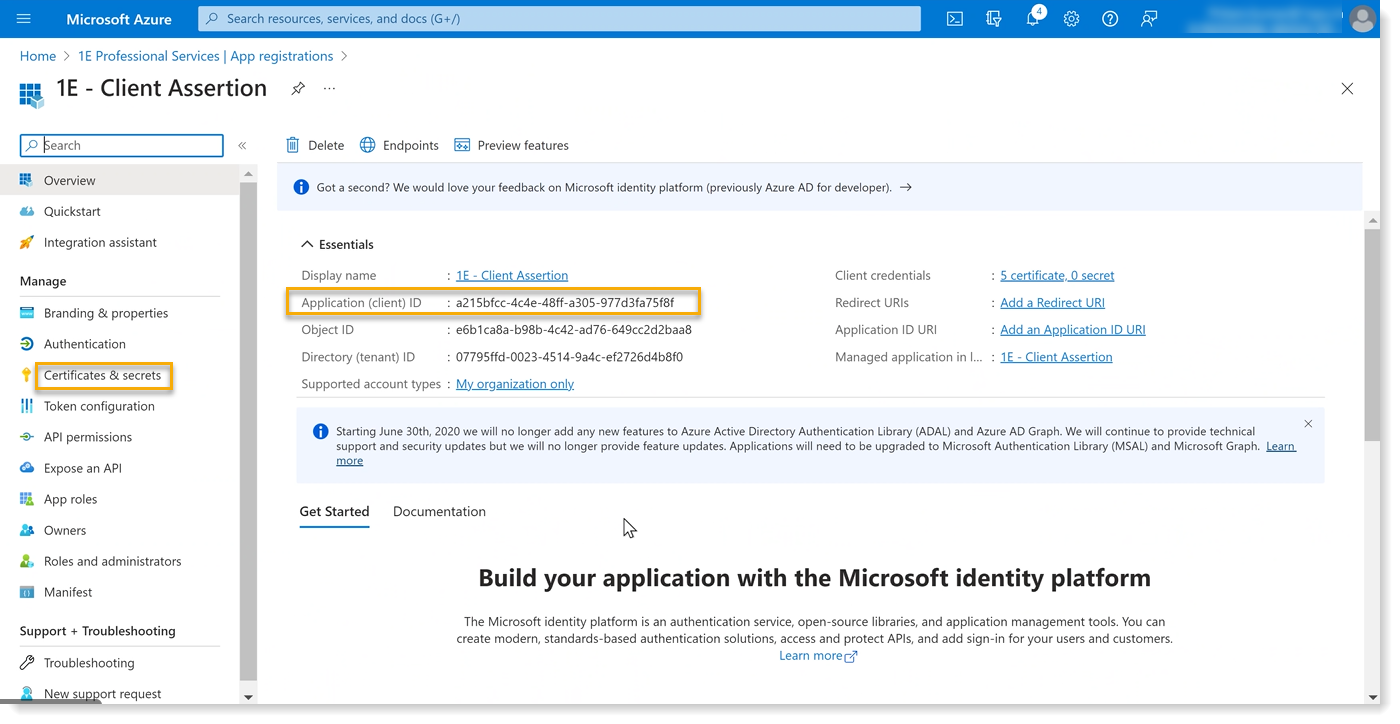Open the Cloud Shell icon in top bar
This screenshot has width=1400, height=724.
click(x=955, y=19)
